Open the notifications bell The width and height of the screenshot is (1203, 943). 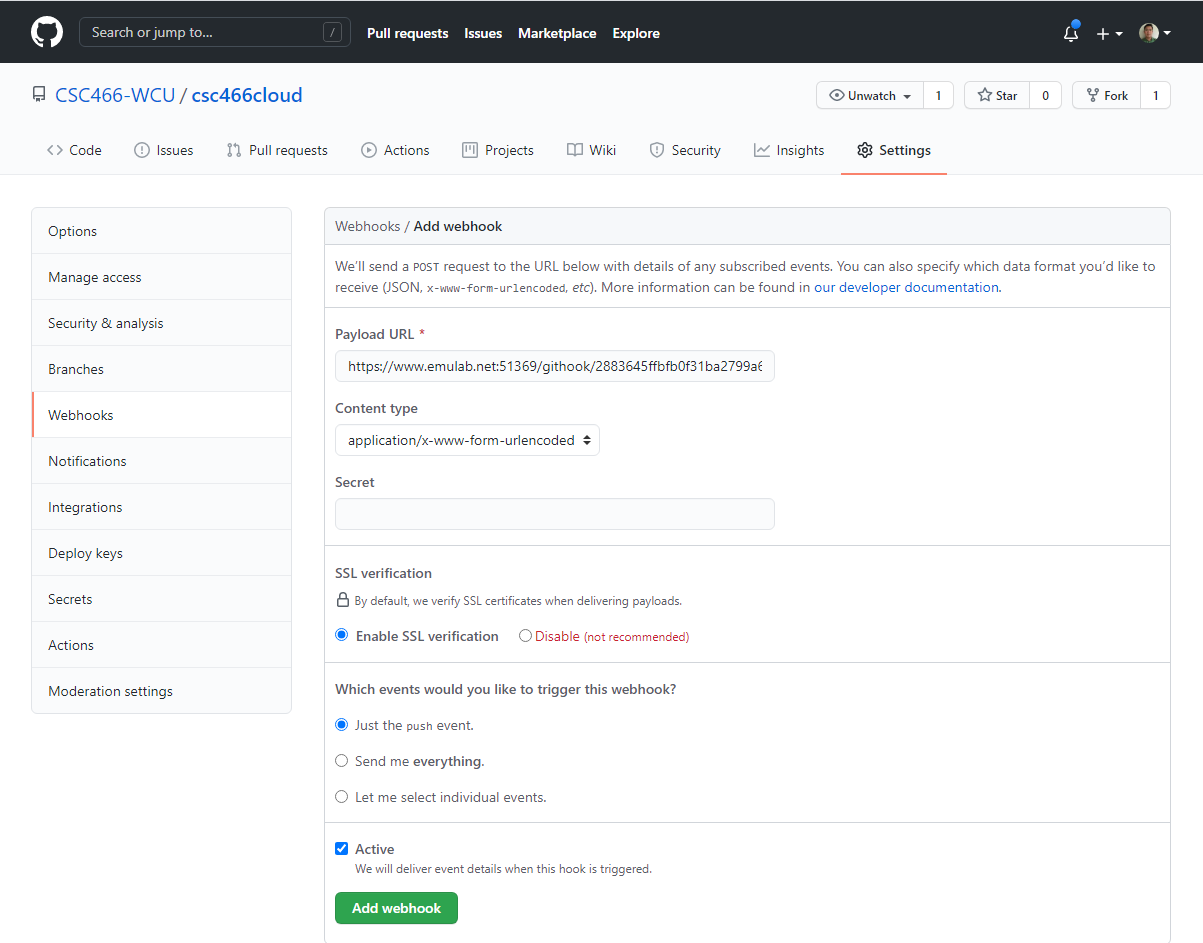point(1071,33)
